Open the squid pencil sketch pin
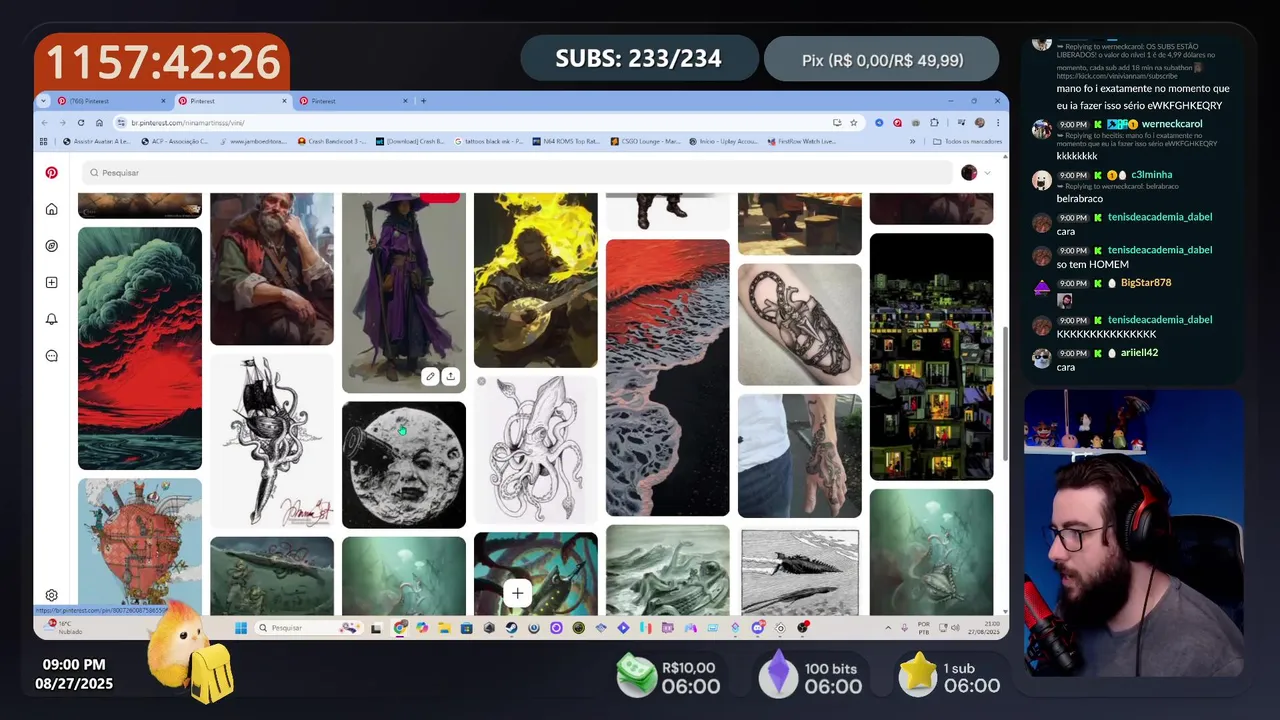This screenshot has height=720, width=1280. click(536, 450)
